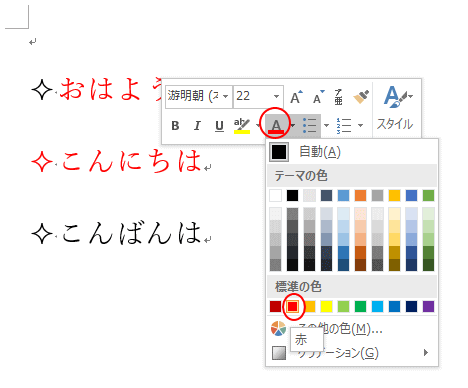The width and height of the screenshot is (468, 388).
Task: Click the red font color A button
Action: [x=276, y=126]
